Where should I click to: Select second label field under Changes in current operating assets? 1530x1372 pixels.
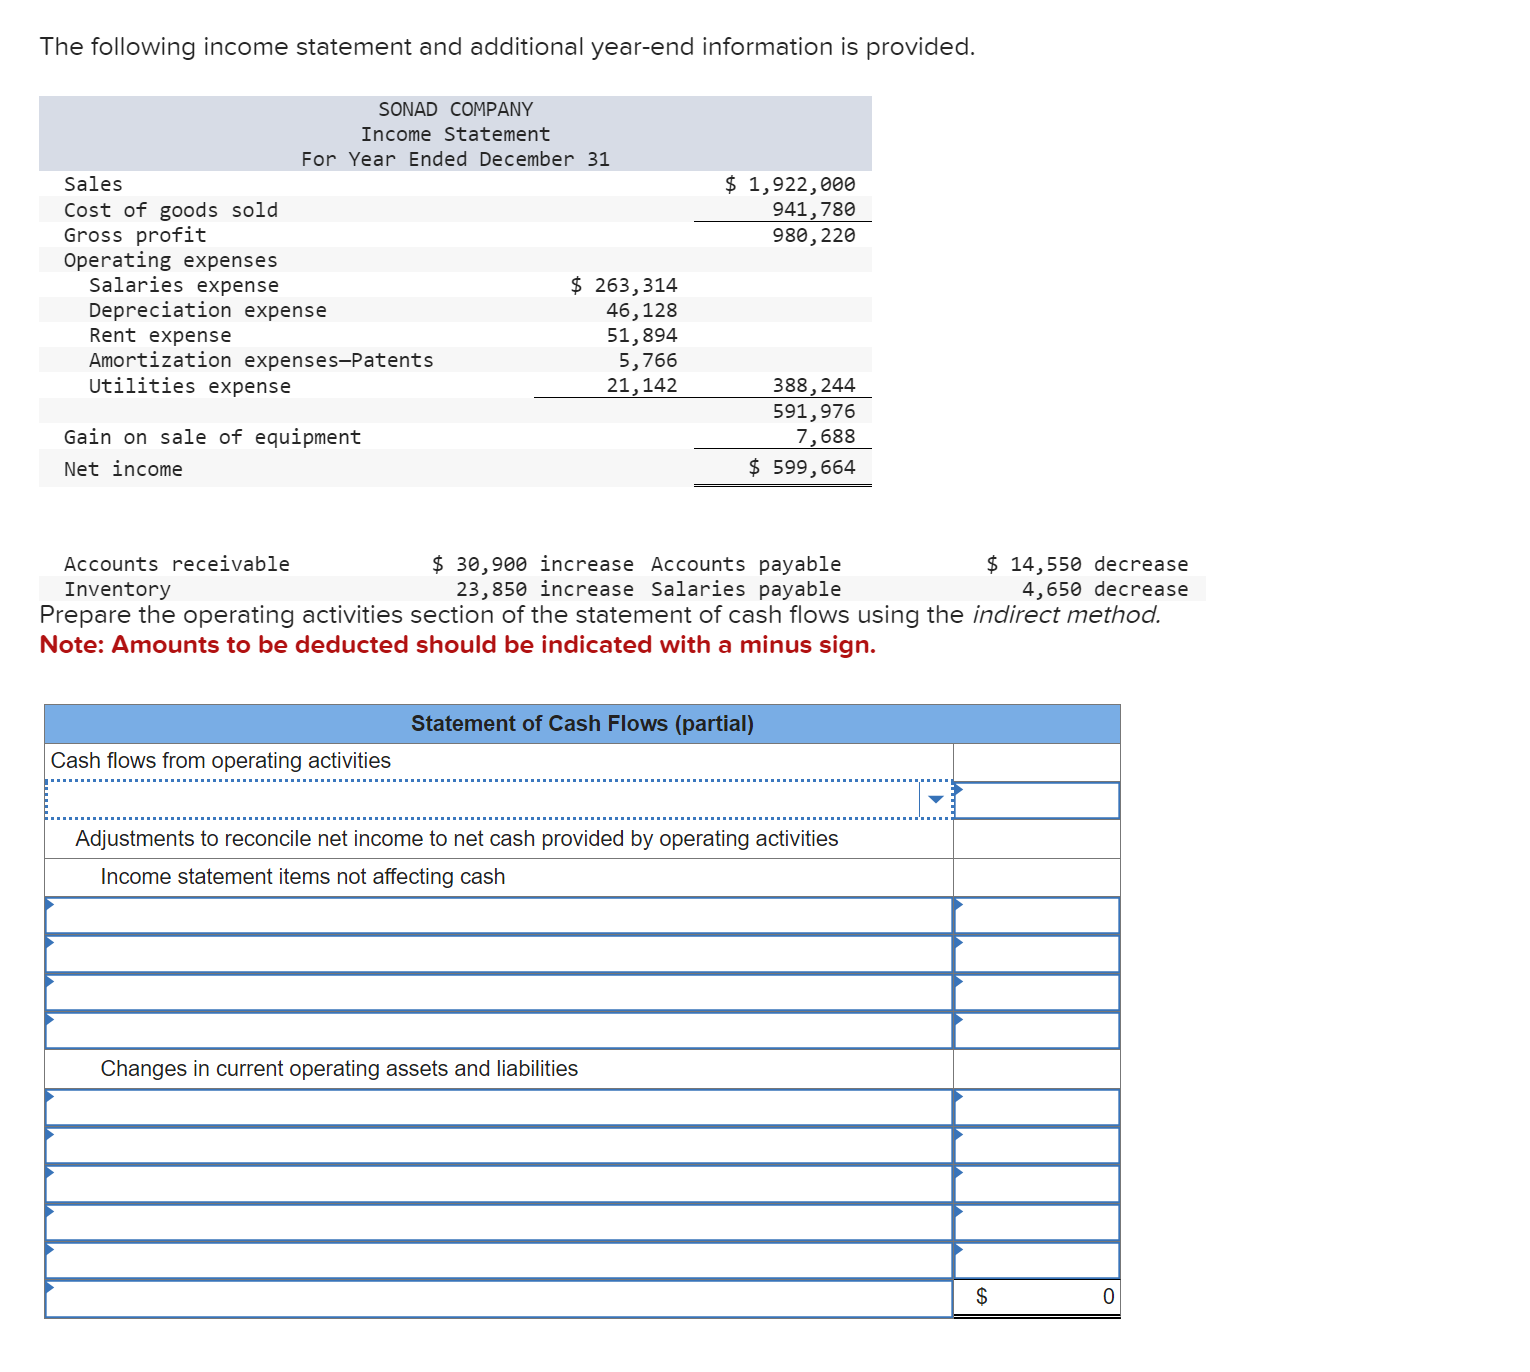(499, 1145)
